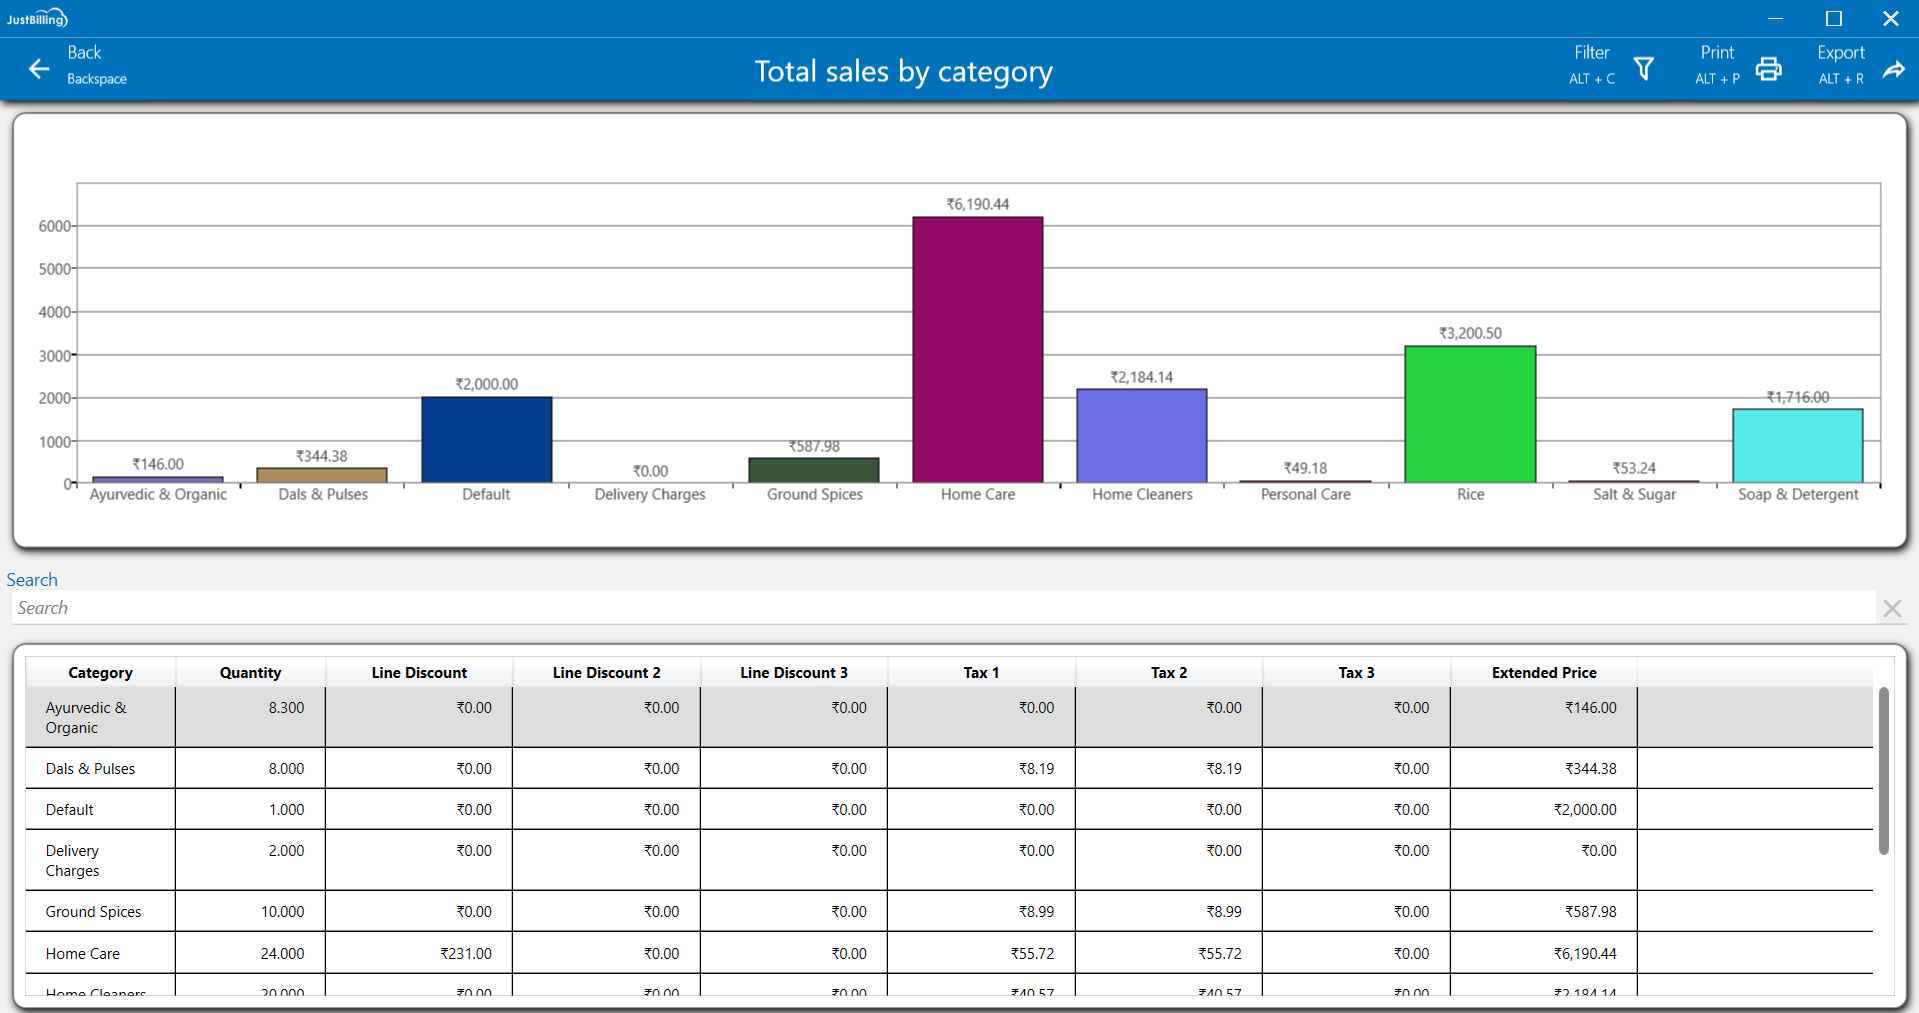Clear search with the X icon
The image size is (1919, 1013).
coord(1891,608)
